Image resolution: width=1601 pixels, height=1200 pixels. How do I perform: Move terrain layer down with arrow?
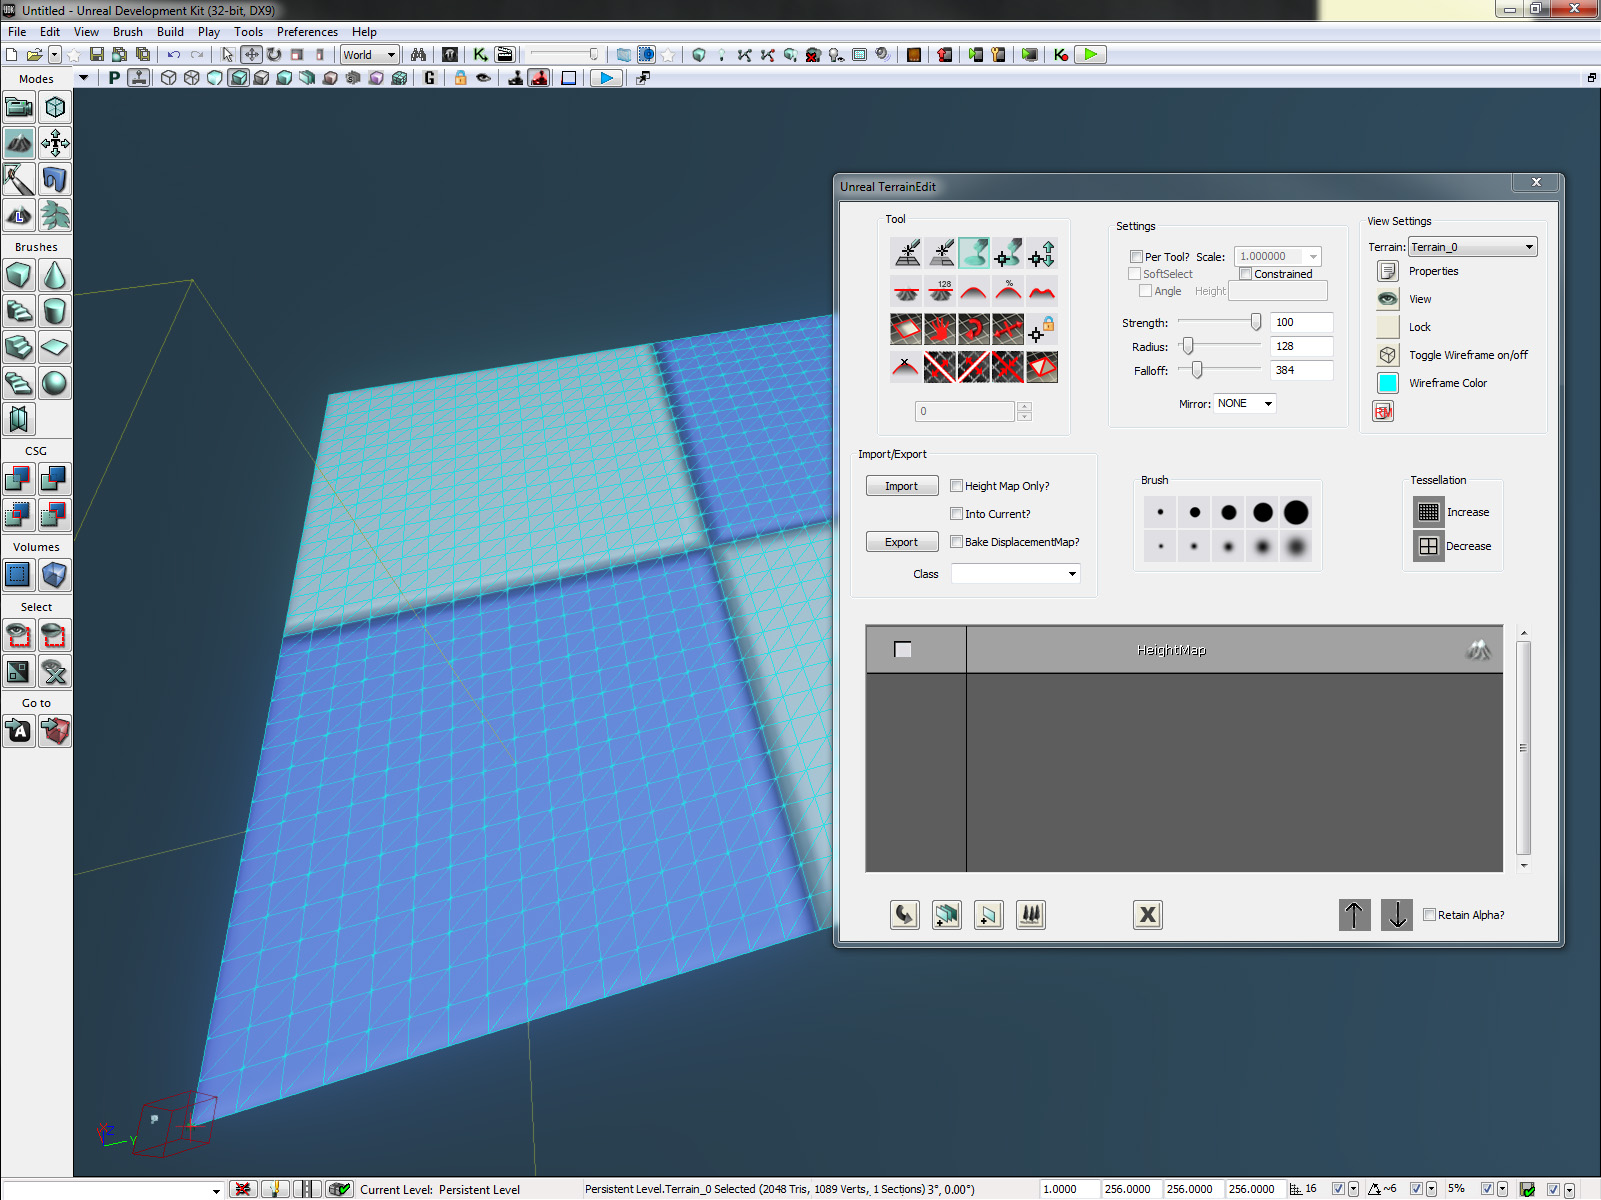[1397, 915]
